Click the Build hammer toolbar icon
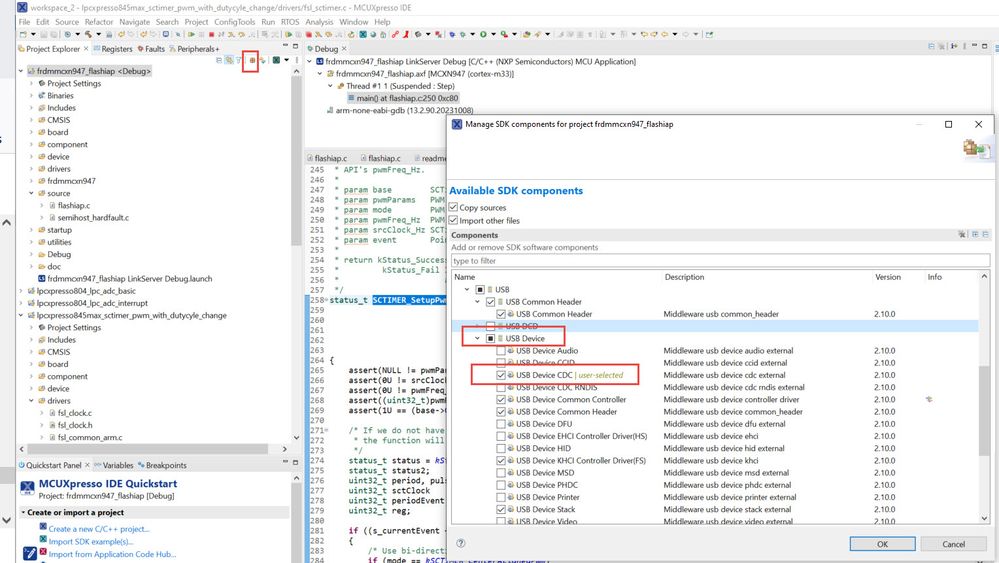Screen dimensions: 999x563 (x=88, y=34)
